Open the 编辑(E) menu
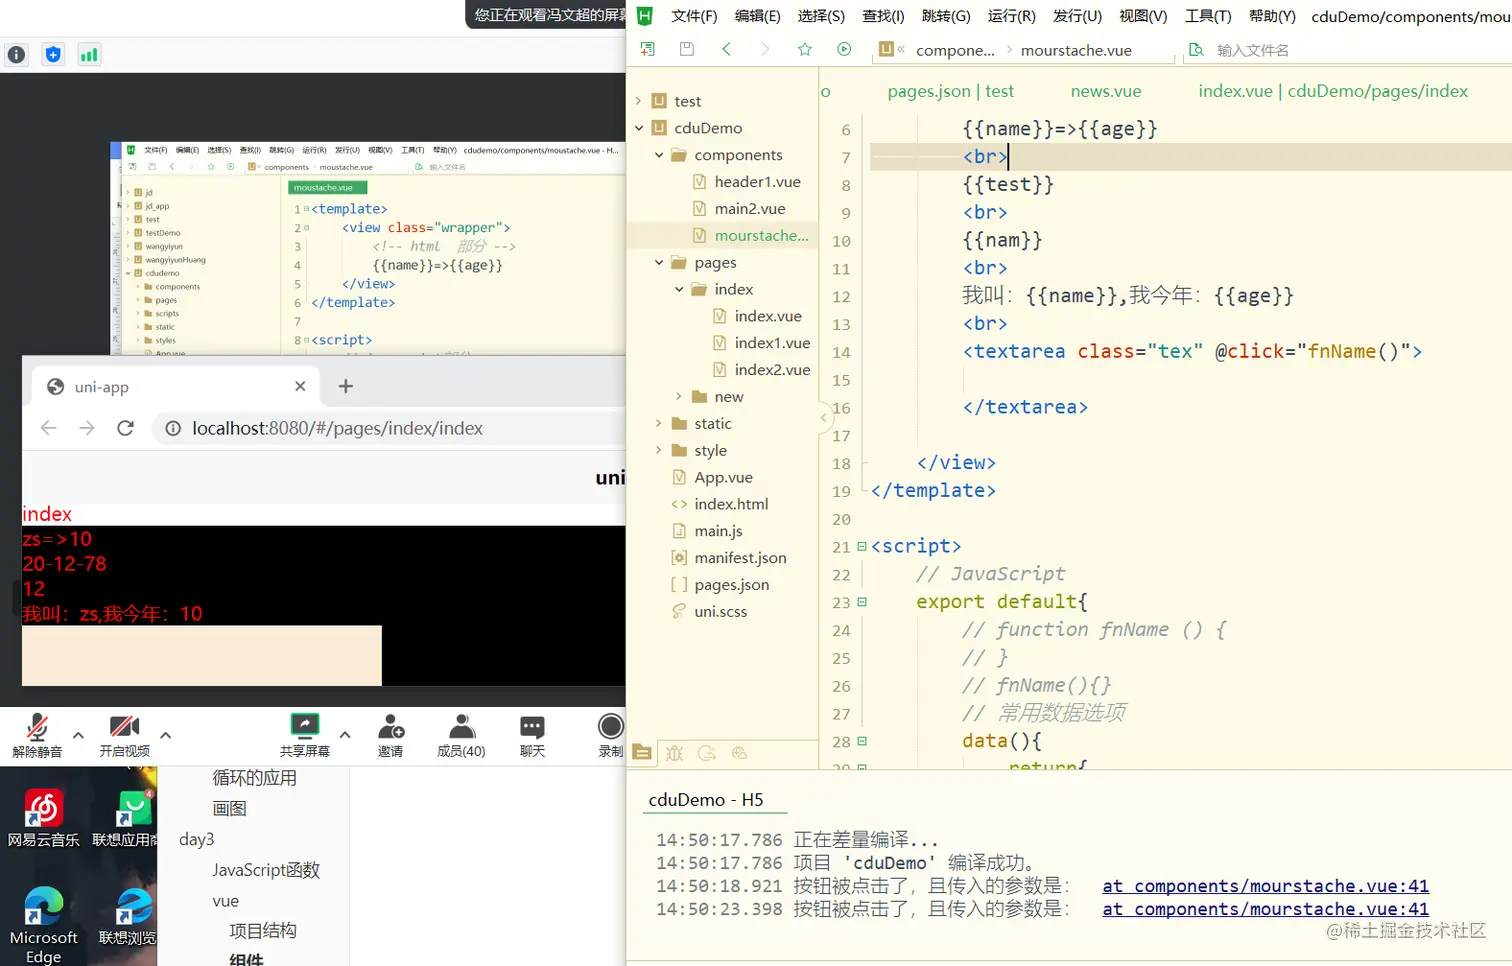 point(757,16)
